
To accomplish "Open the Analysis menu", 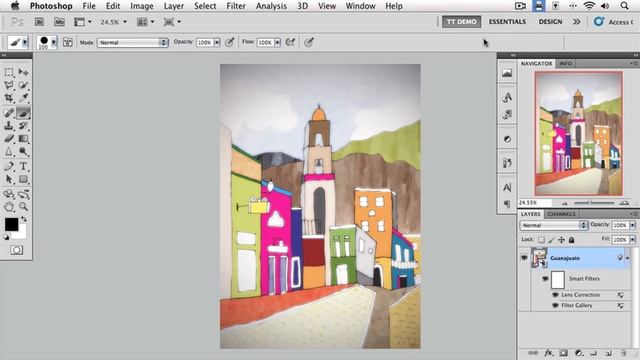I will (x=271, y=6).
